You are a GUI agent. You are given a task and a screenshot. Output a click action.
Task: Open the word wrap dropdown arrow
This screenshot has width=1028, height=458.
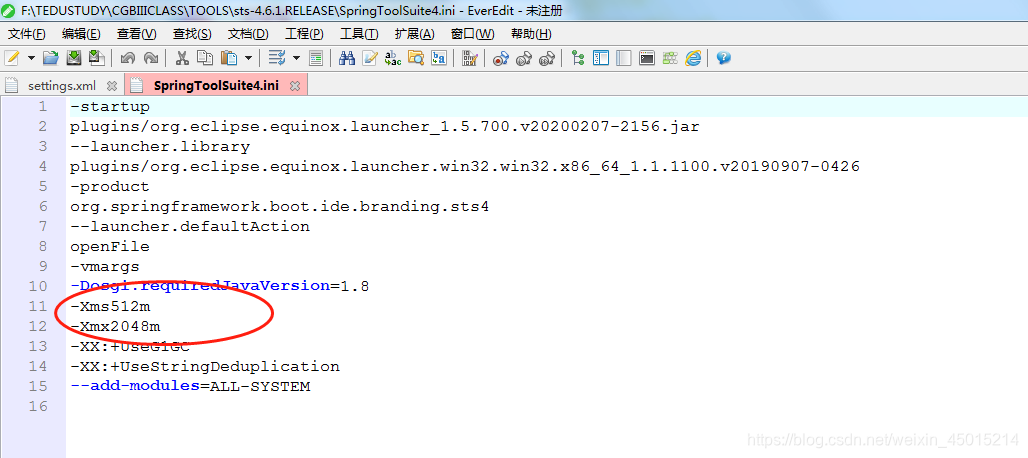click(x=296, y=58)
